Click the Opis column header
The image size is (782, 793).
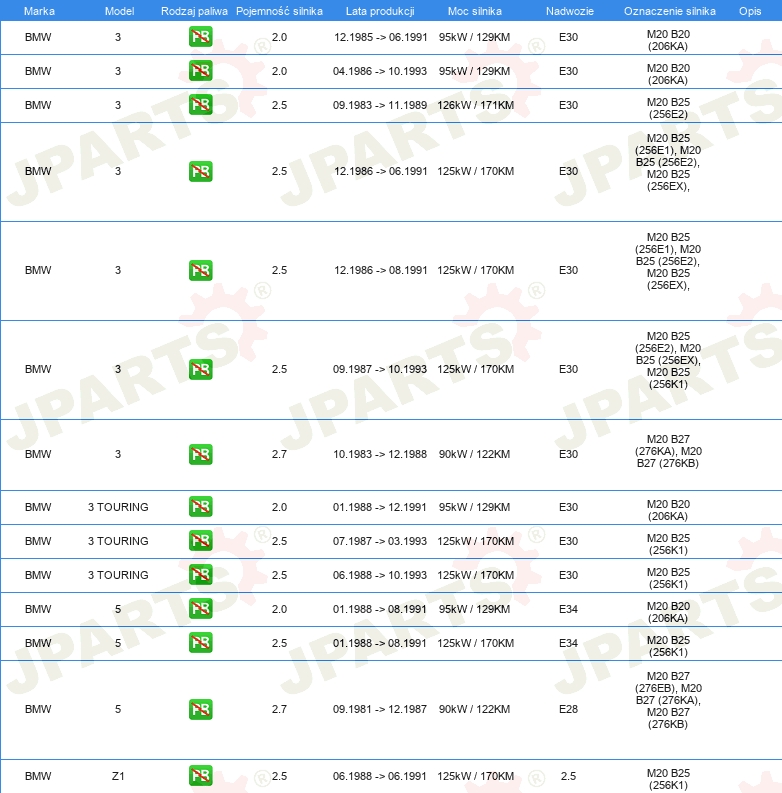tap(750, 11)
